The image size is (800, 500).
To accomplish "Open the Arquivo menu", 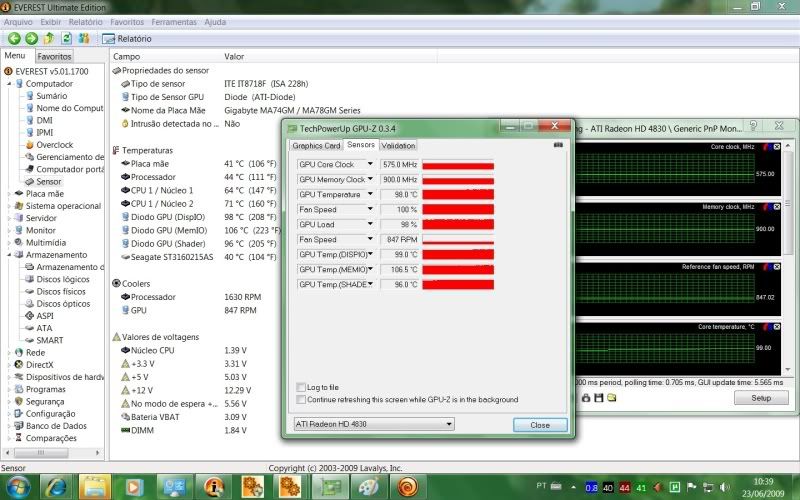I will coord(18,22).
